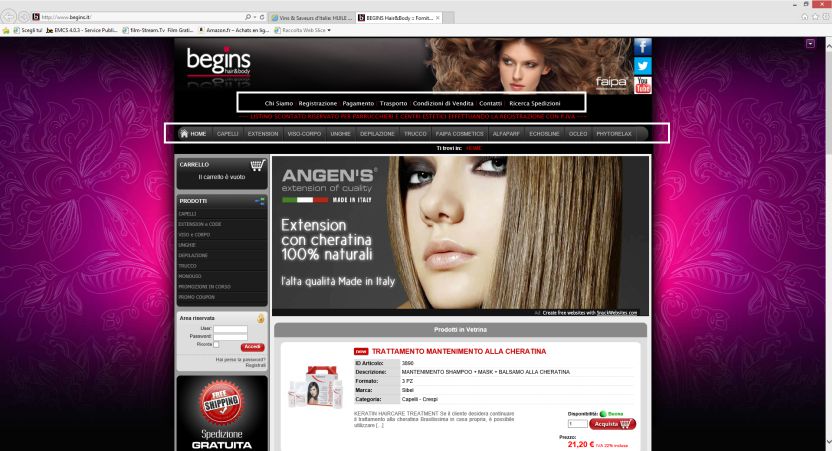Screen dimensions: 832x451
Task: Open the film-Stream.Tv bookmark
Action: point(158,30)
